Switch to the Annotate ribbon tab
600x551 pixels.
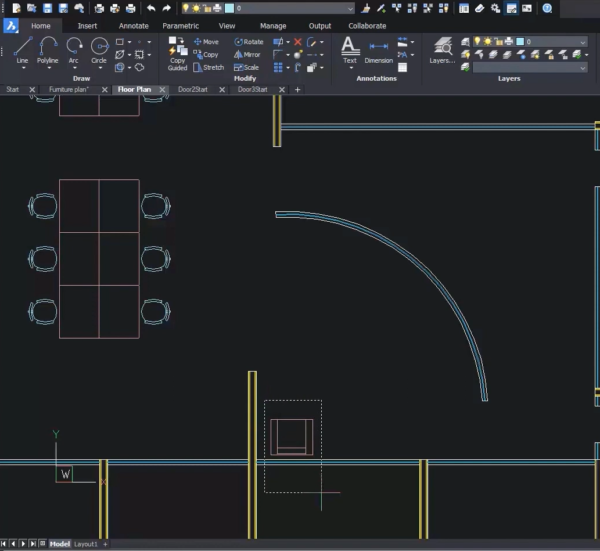pos(133,26)
